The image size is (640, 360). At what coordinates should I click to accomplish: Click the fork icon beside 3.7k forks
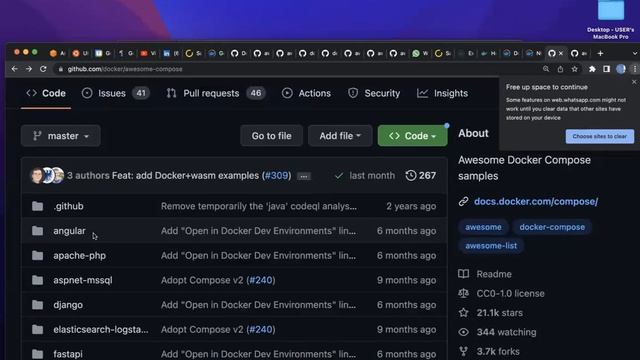463,351
